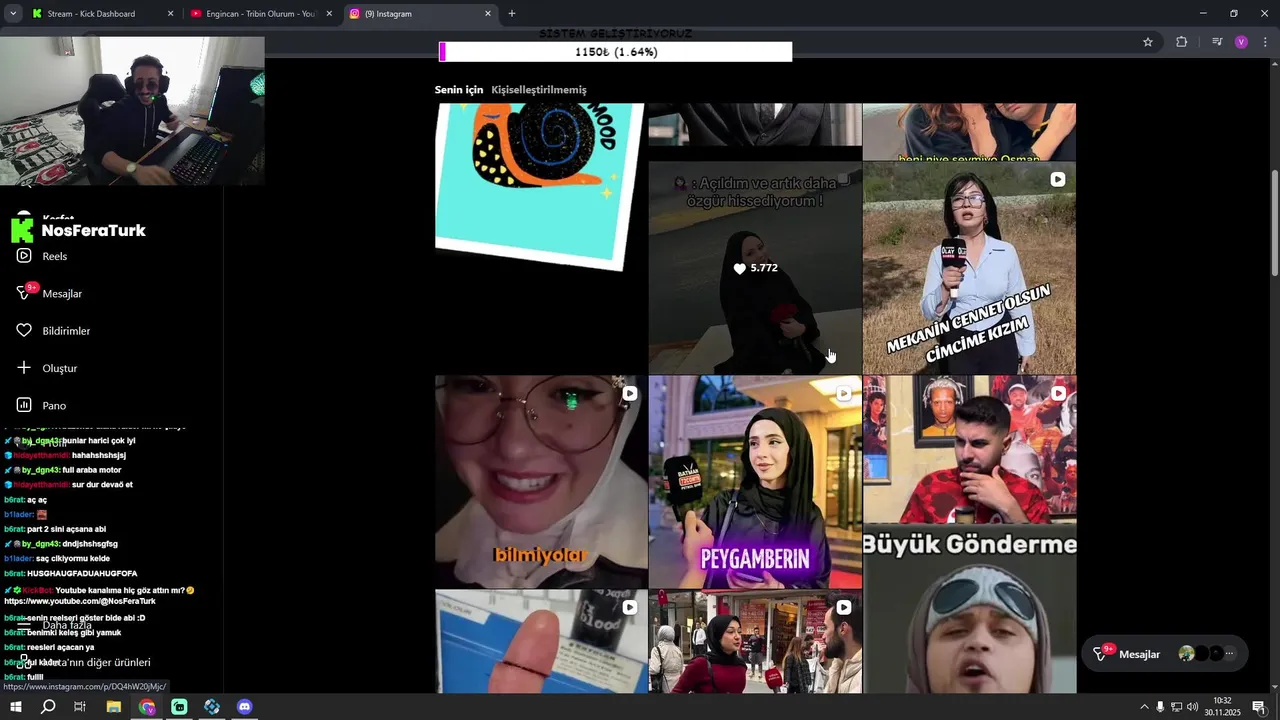The image size is (1280, 720).
Task: Open volume control in system tray
Action: click(1192, 707)
